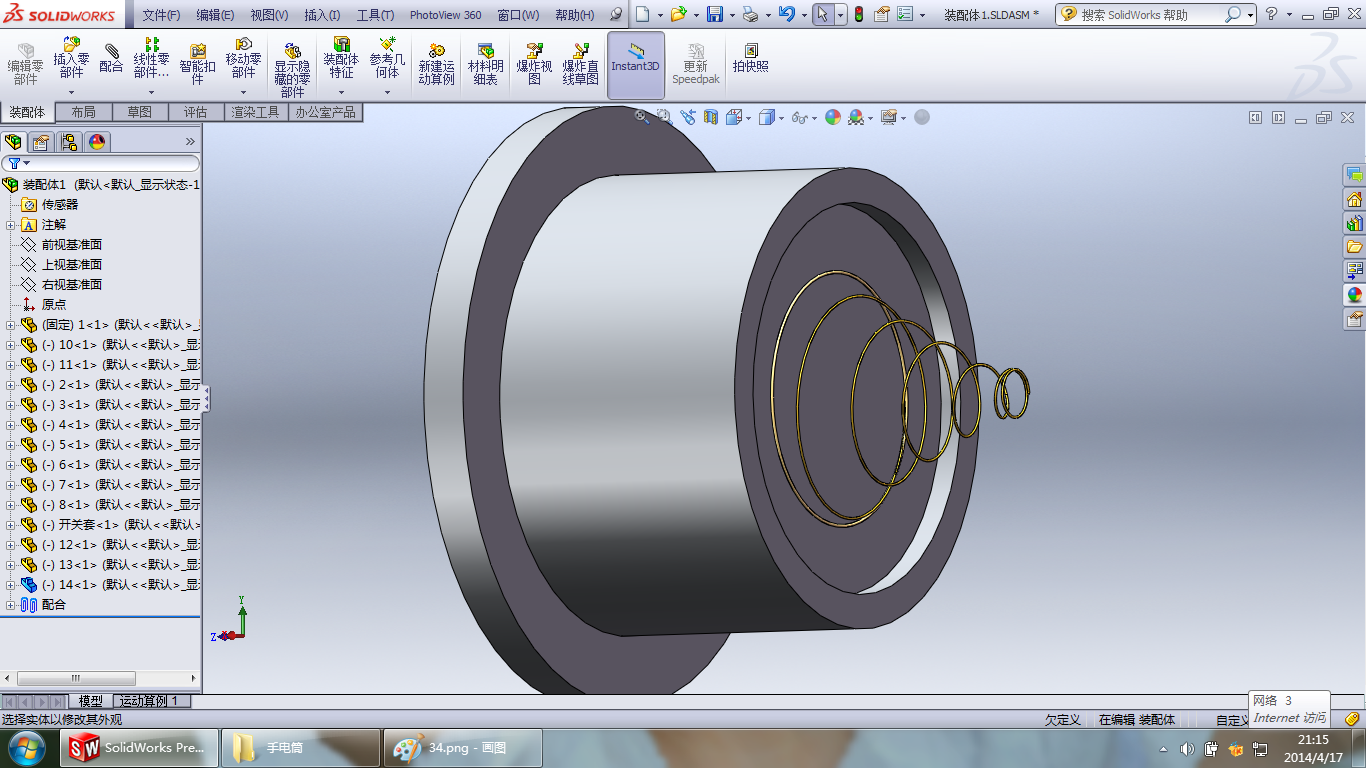Open the 文件(F) menu
This screenshot has width=1366, height=768.
point(161,15)
